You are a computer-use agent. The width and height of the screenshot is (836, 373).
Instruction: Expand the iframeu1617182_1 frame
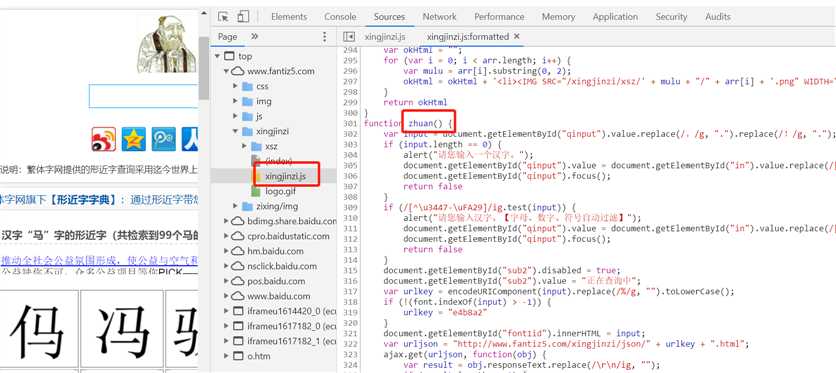pos(226,340)
